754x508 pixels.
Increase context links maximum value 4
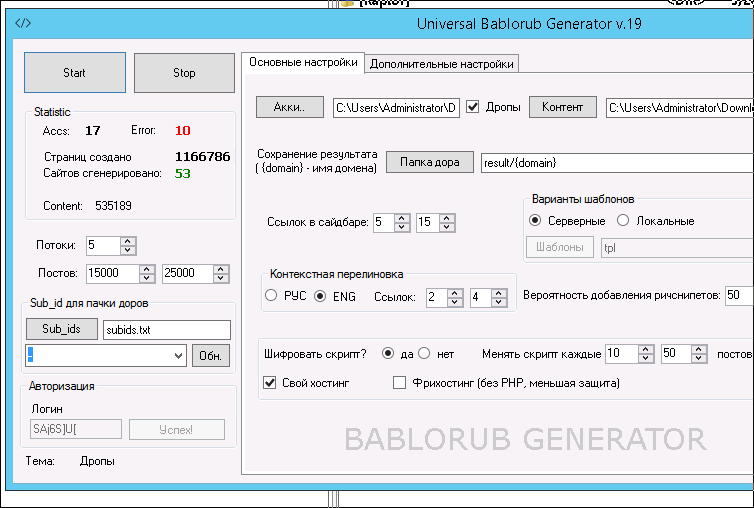[499, 293]
